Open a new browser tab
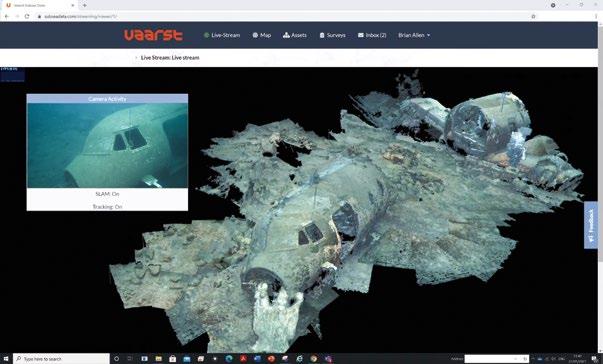 click(85, 5)
